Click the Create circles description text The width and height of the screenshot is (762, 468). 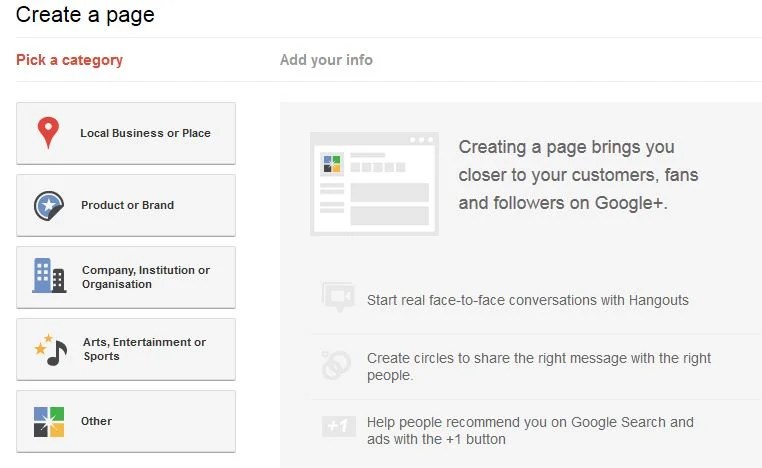(539, 366)
